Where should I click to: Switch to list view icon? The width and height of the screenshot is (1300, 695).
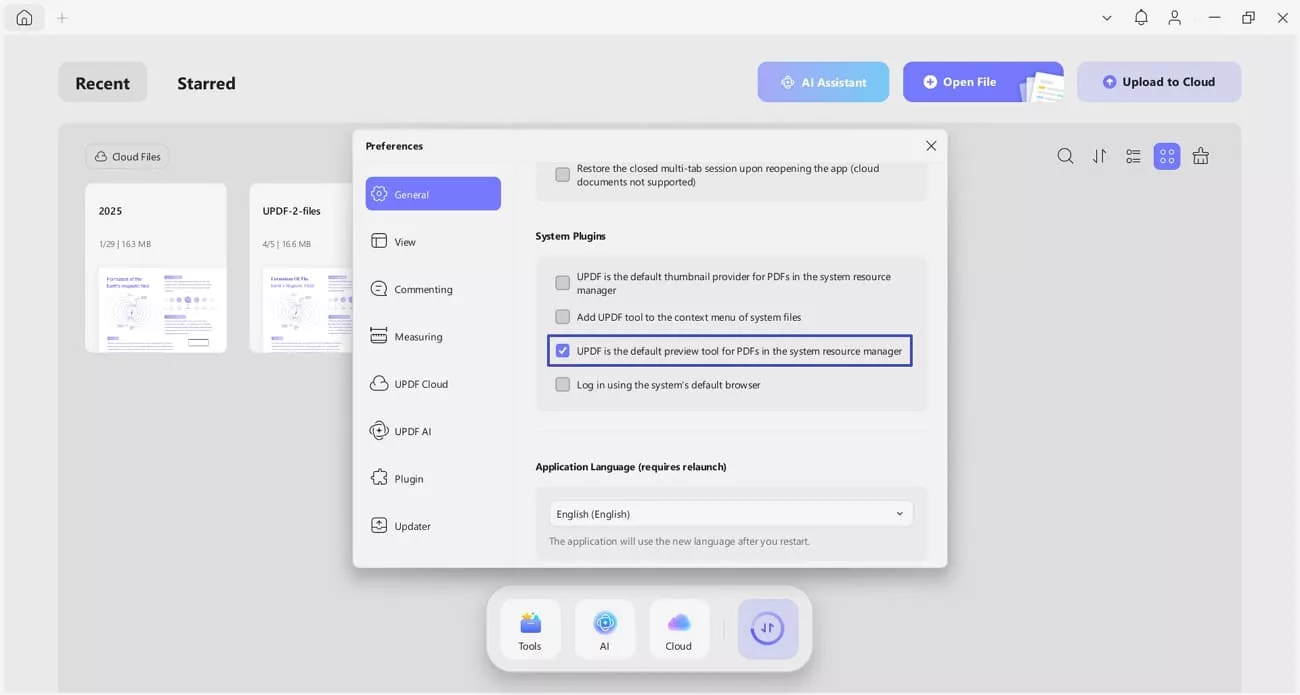(1133, 156)
